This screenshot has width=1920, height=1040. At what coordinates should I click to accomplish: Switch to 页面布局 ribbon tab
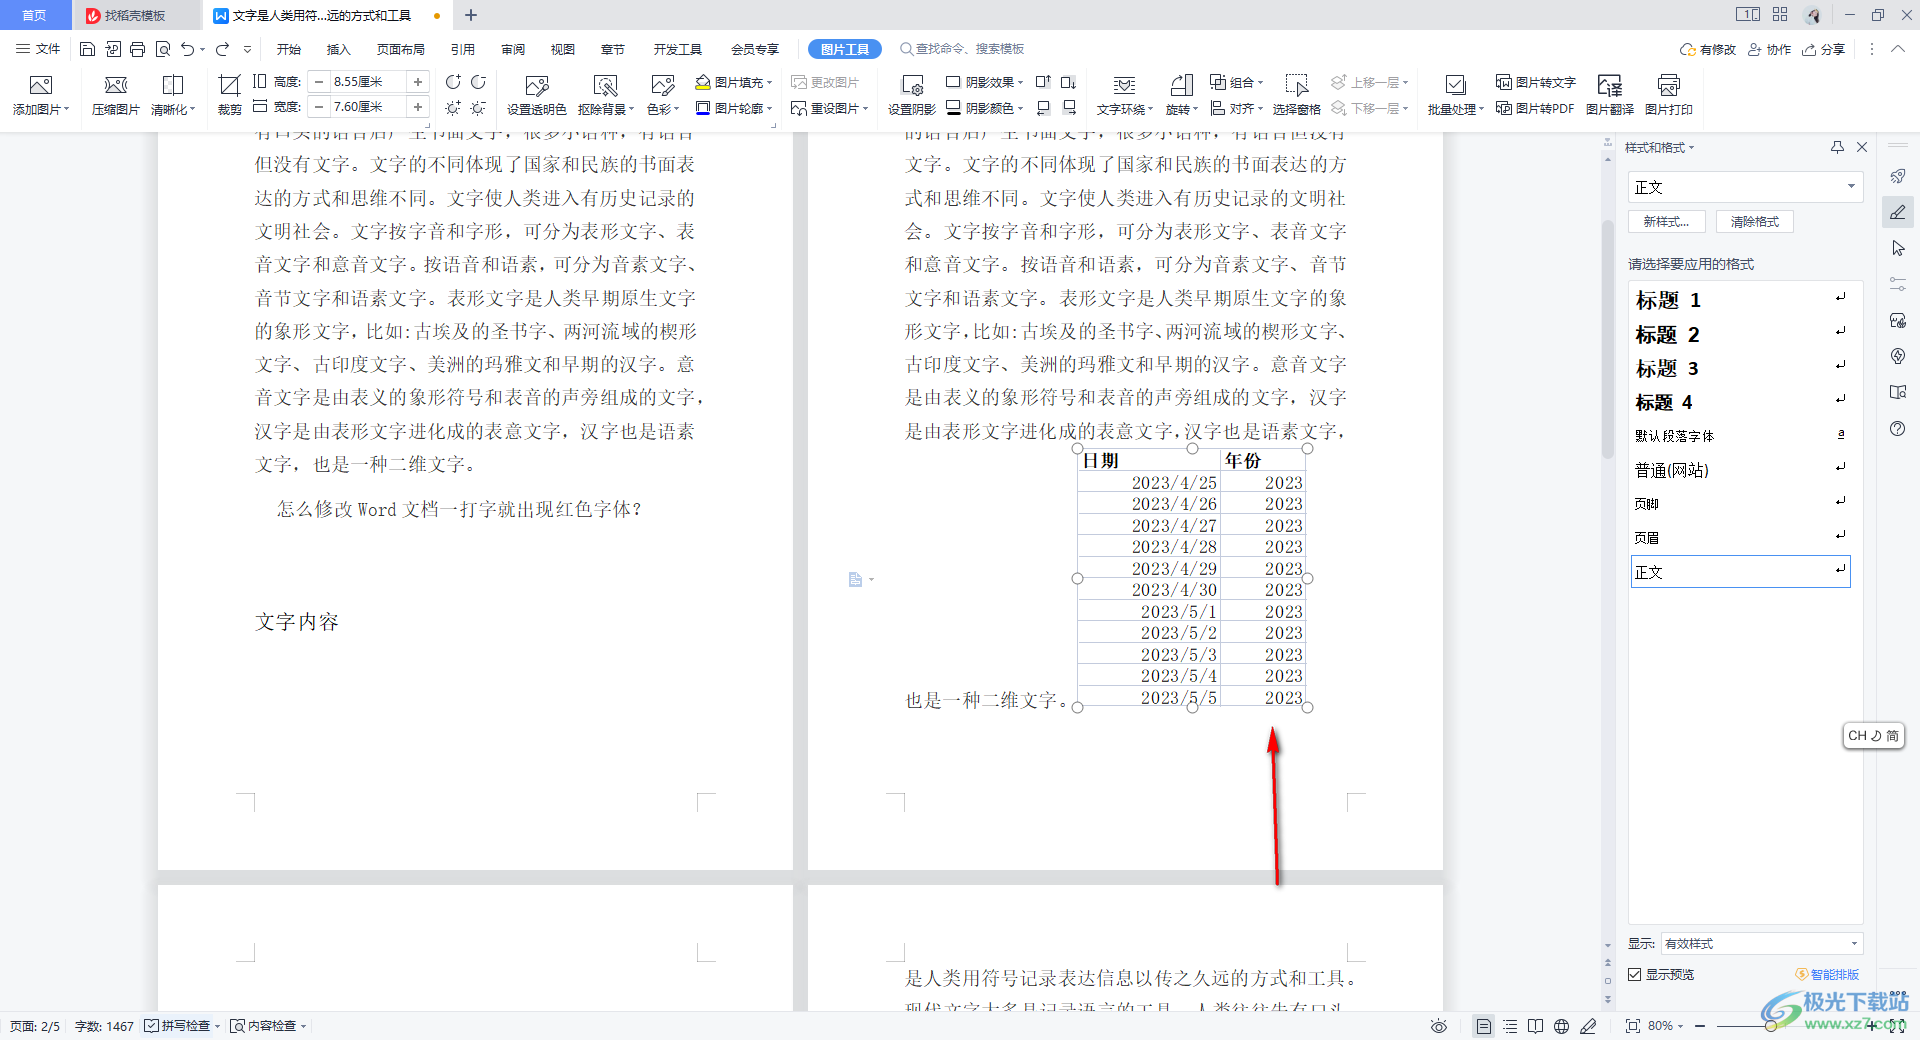click(401, 49)
